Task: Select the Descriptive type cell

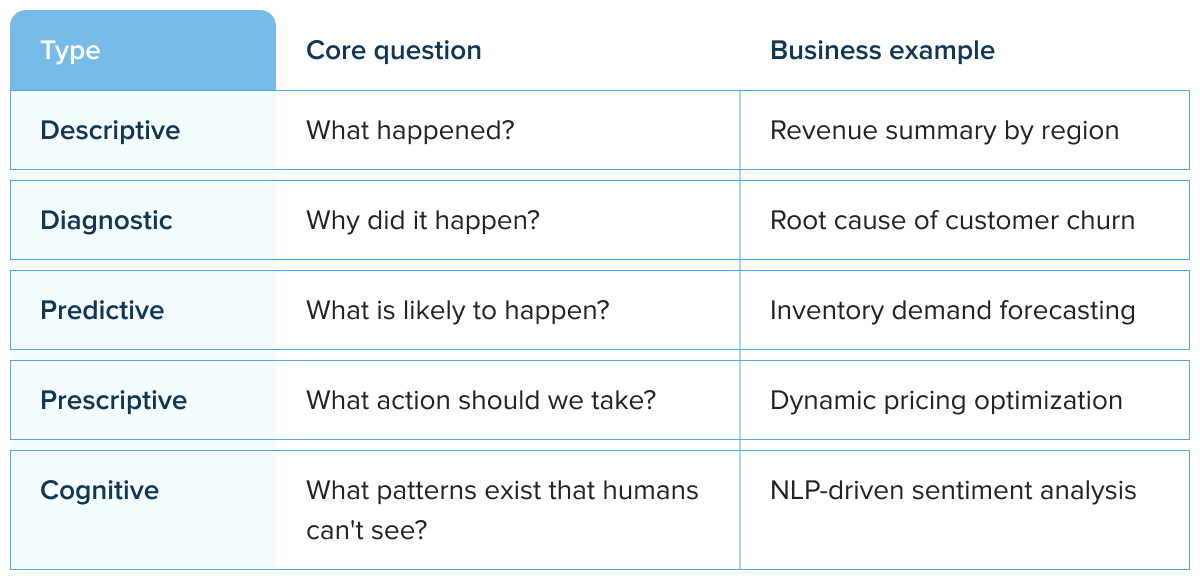Action: 110,131
